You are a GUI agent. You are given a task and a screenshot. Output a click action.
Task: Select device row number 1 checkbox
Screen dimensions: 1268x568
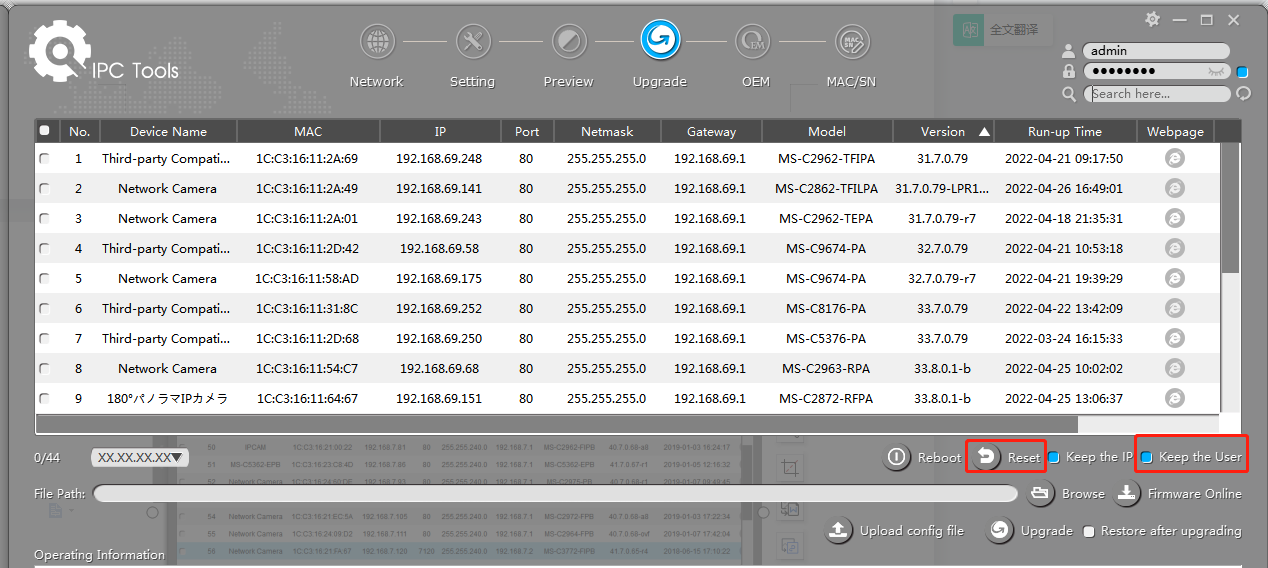point(44,158)
